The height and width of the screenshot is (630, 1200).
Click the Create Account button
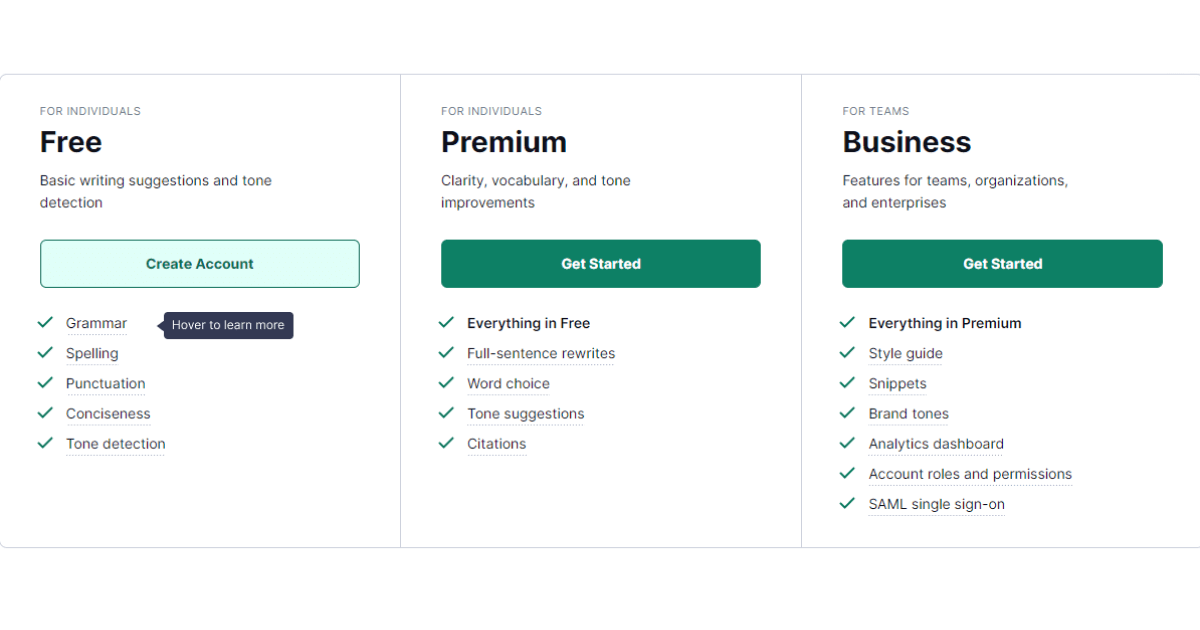[200, 264]
